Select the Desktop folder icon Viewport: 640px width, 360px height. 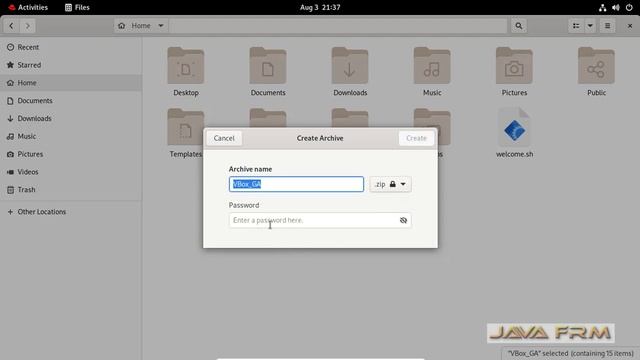tap(186, 66)
